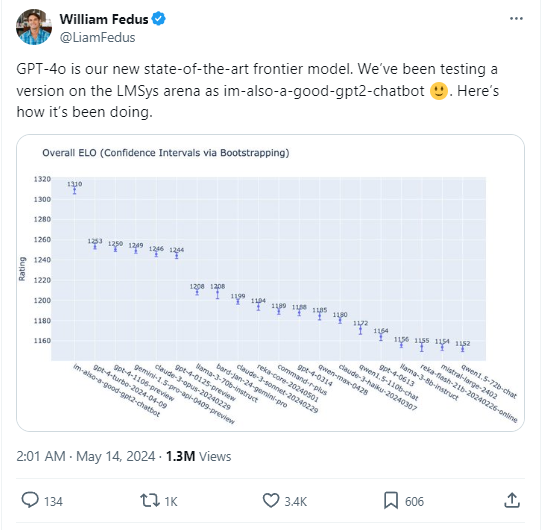The width and height of the screenshot is (548, 530).
Task: Click the William Fedus display name
Action: [104, 19]
